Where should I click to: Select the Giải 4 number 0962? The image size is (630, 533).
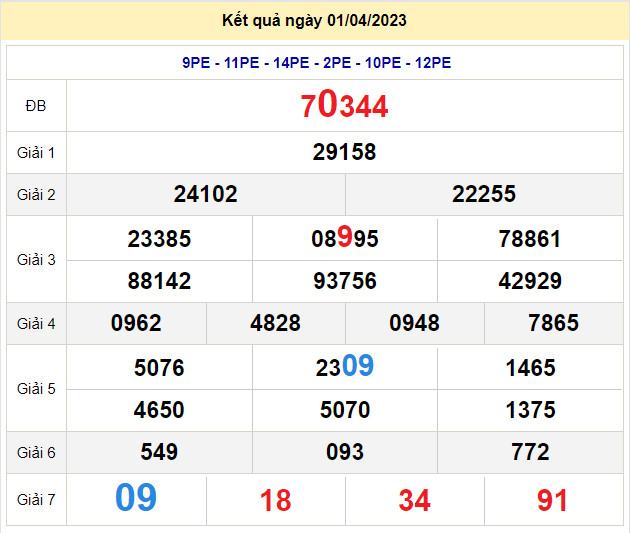click(136, 323)
